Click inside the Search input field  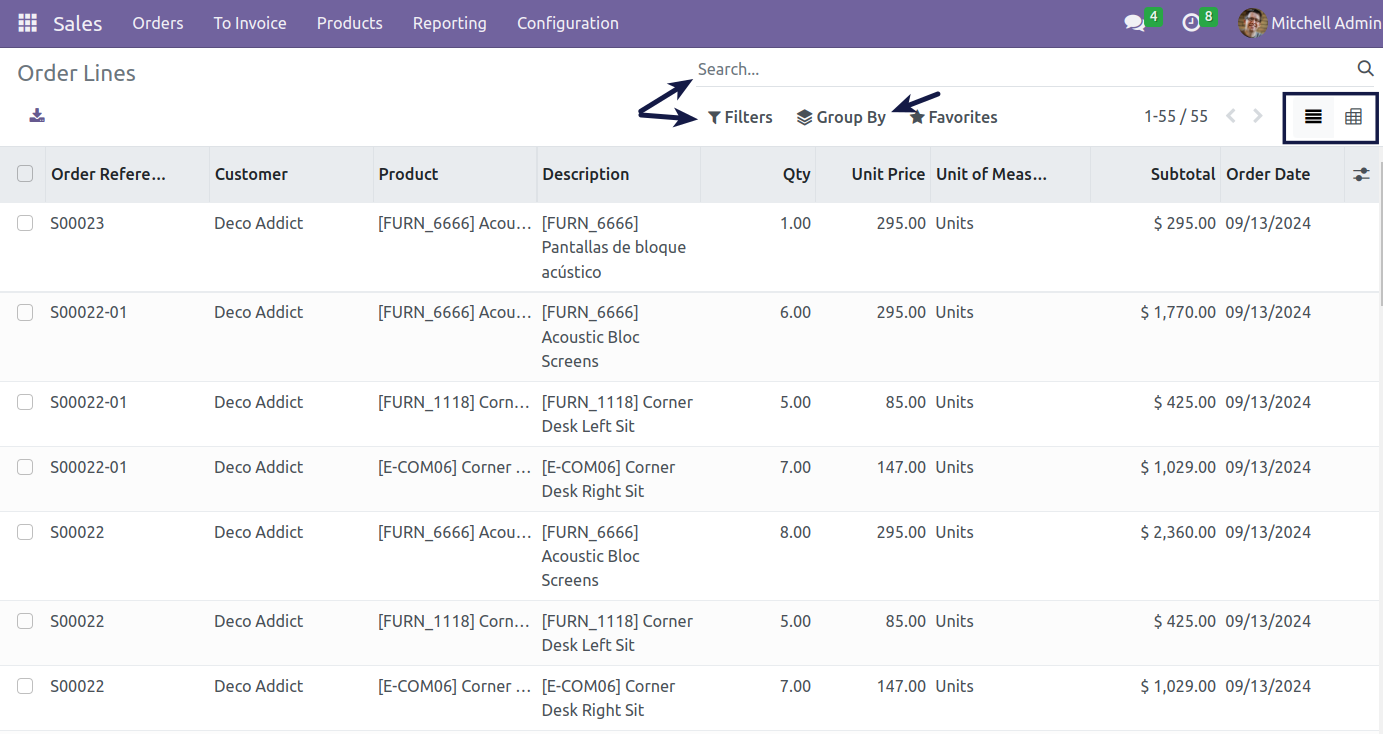[x=1020, y=69]
